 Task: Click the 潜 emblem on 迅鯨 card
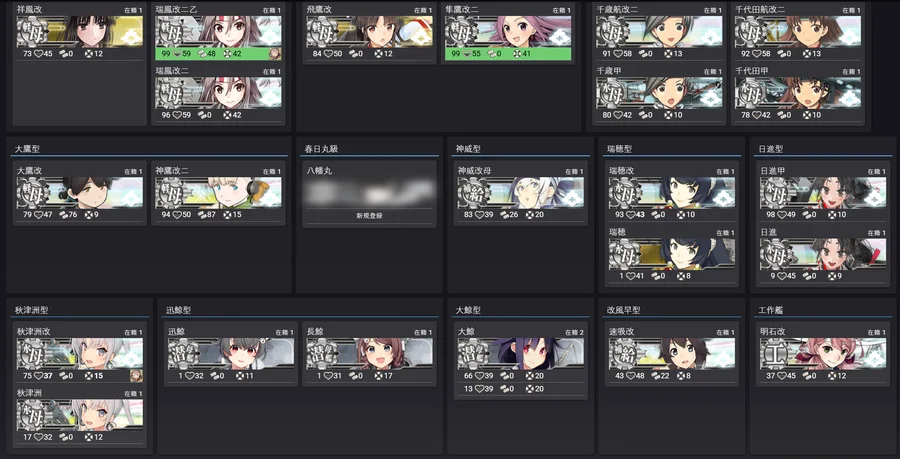(x=181, y=353)
